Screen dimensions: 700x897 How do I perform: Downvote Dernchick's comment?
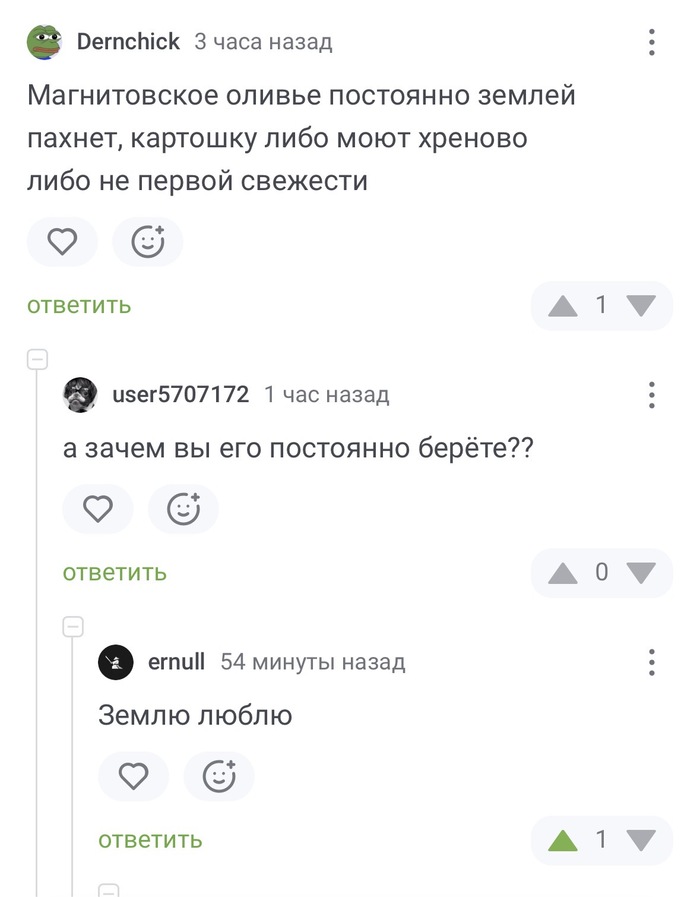[640, 306]
